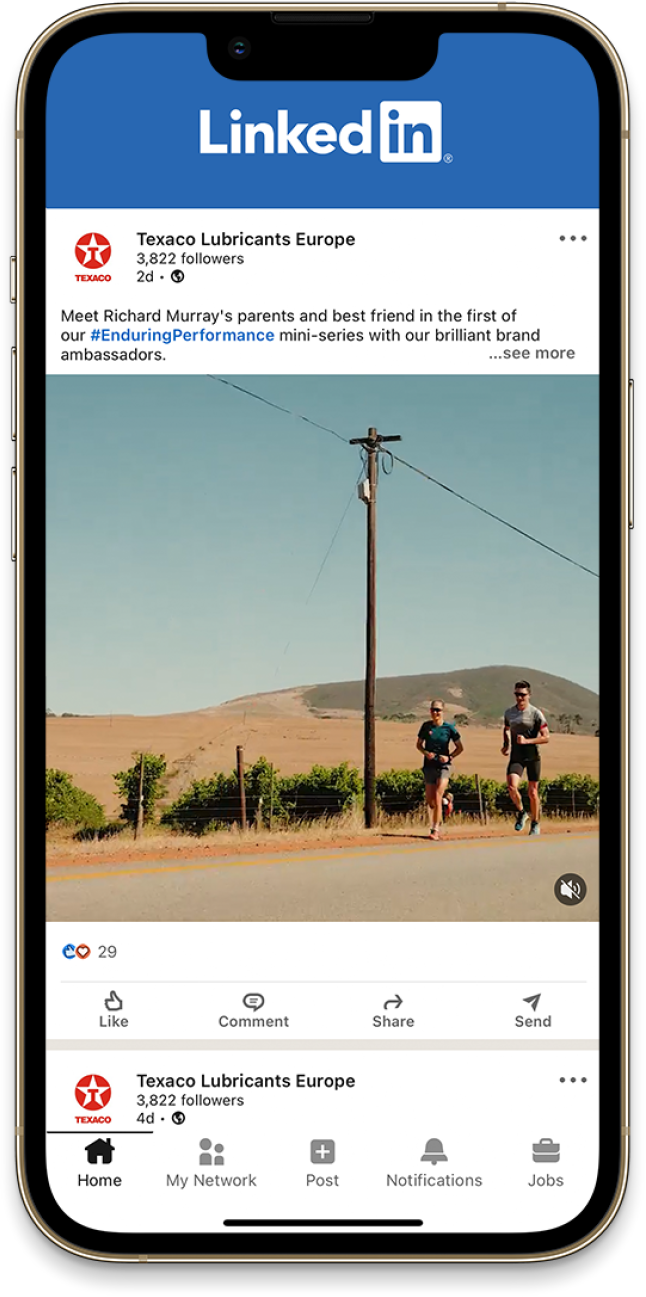Create a new Post using plus icon
Viewport: 646px width, 1297px height.
(x=322, y=1163)
